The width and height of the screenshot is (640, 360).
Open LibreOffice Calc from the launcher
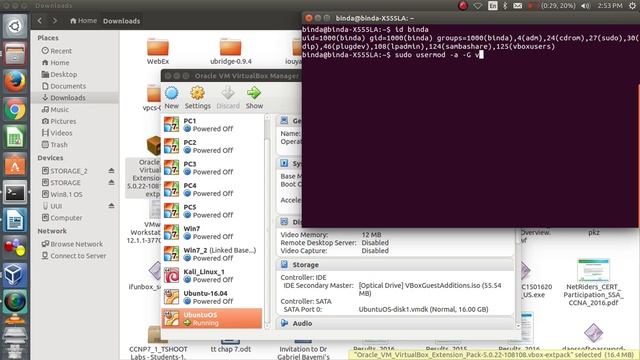tap(15, 137)
